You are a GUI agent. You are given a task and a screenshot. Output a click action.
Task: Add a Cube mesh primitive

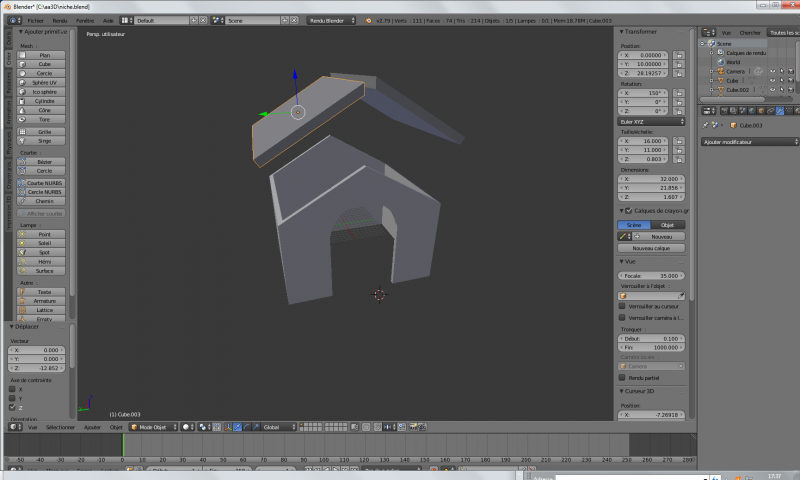pos(45,64)
